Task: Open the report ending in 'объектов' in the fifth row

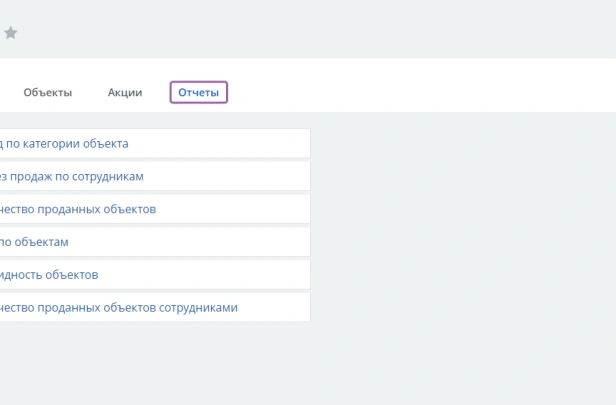Action: click(49, 275)
